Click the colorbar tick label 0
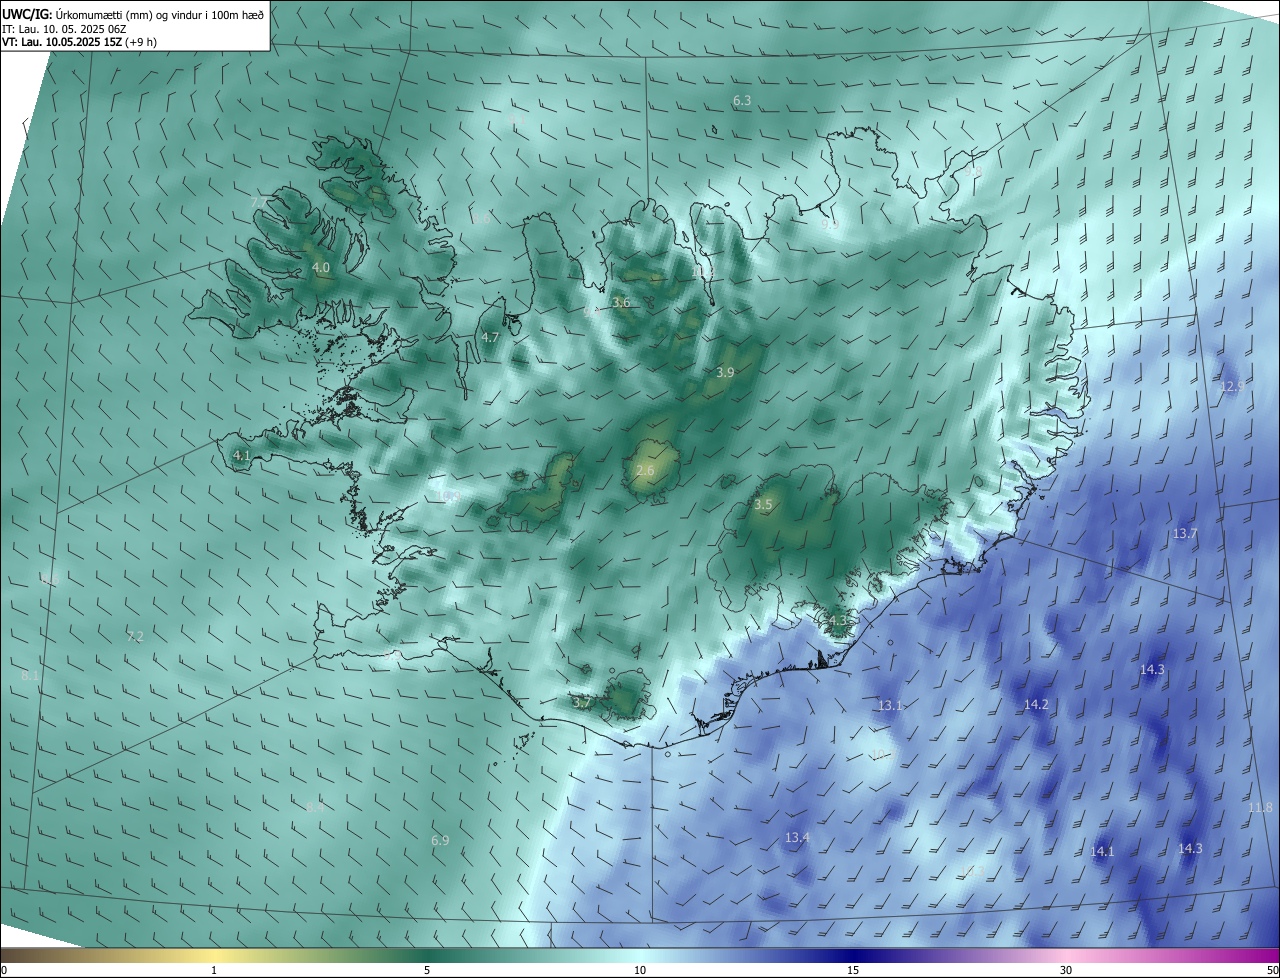The height and width of the screenshot is (978, 1280). pyautogui.click(x=4, y=970)
